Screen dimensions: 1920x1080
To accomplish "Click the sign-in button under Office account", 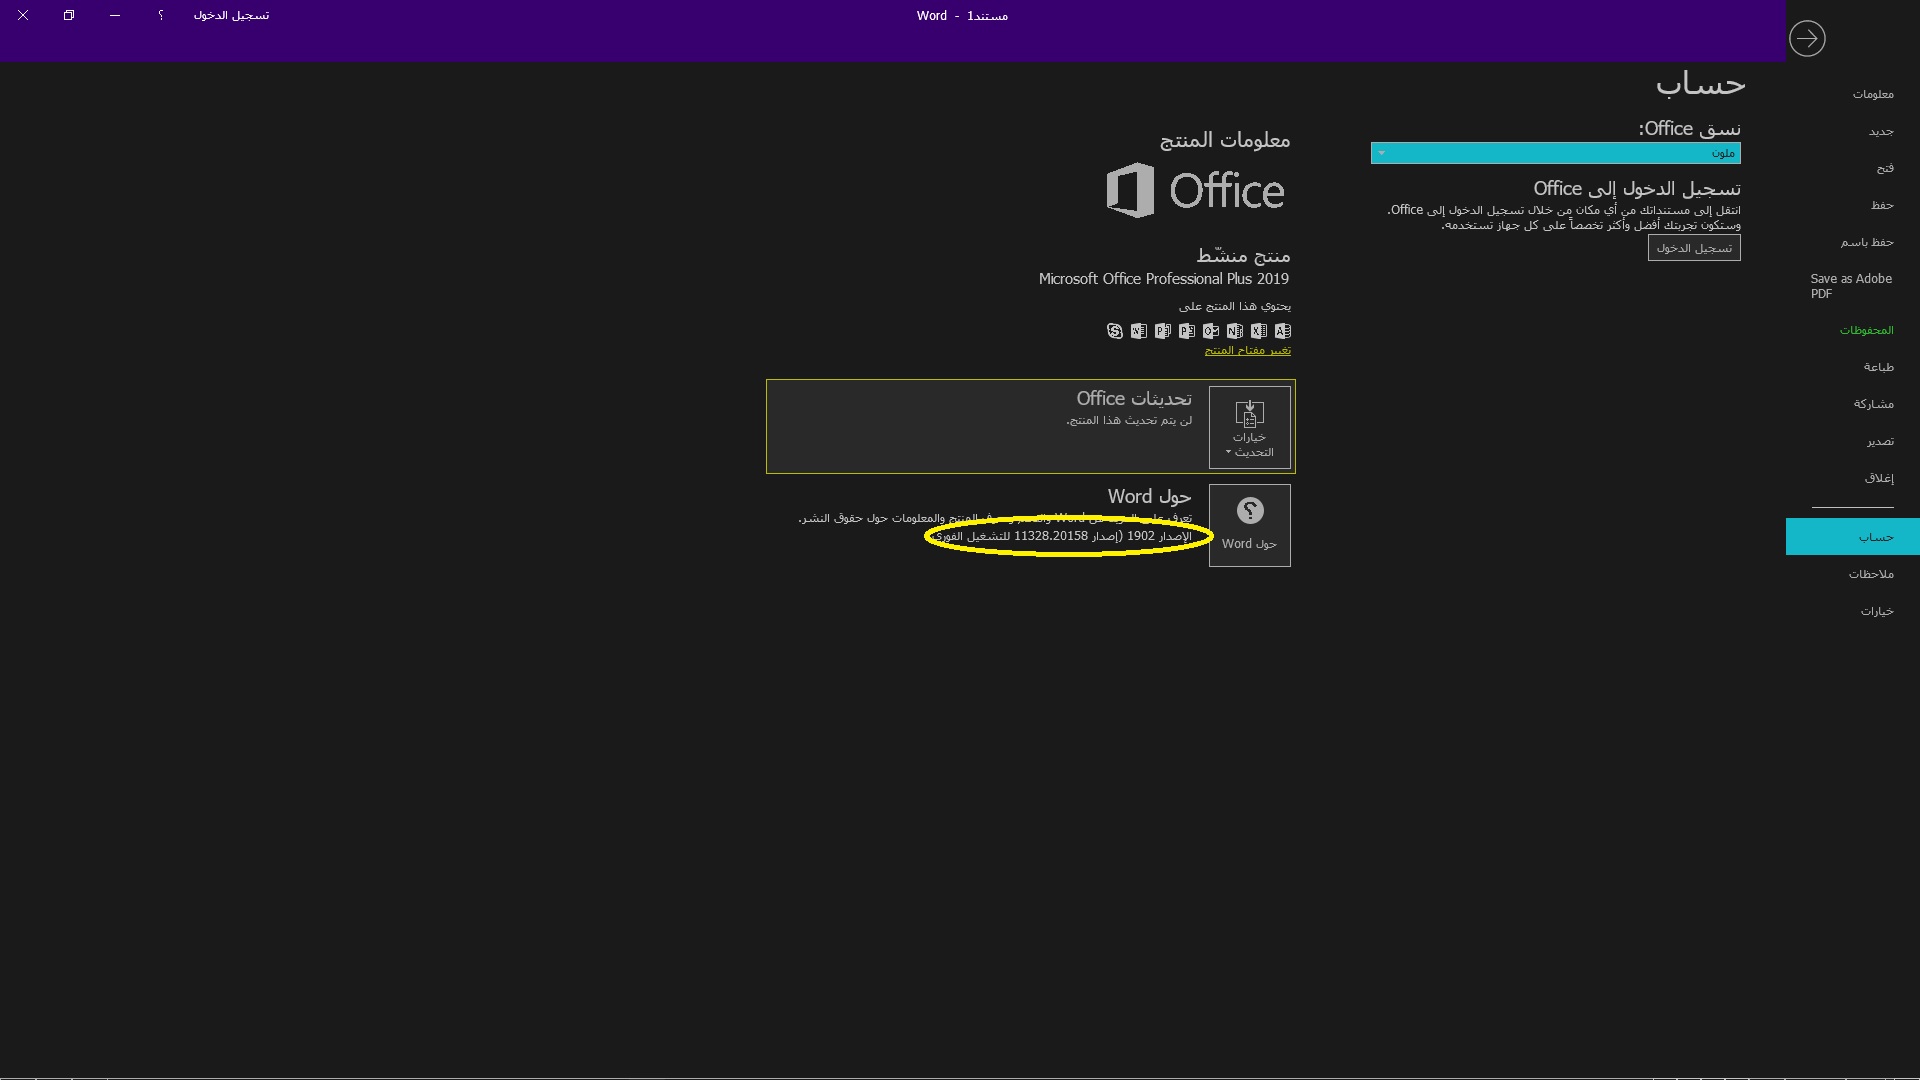I will 1694,248.
